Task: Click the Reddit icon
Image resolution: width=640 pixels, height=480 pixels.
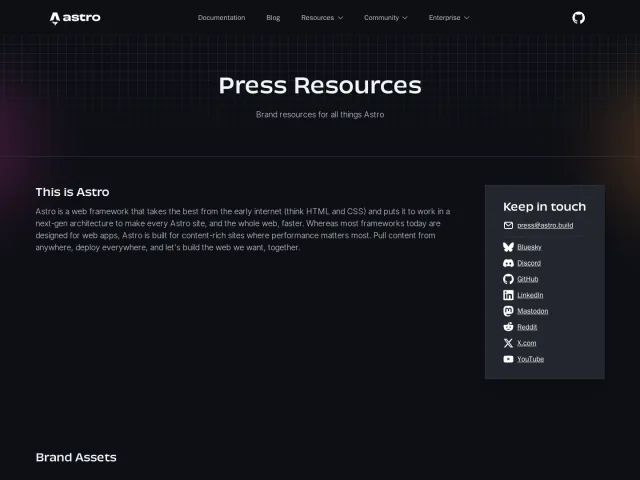Action: pos(508,327)
